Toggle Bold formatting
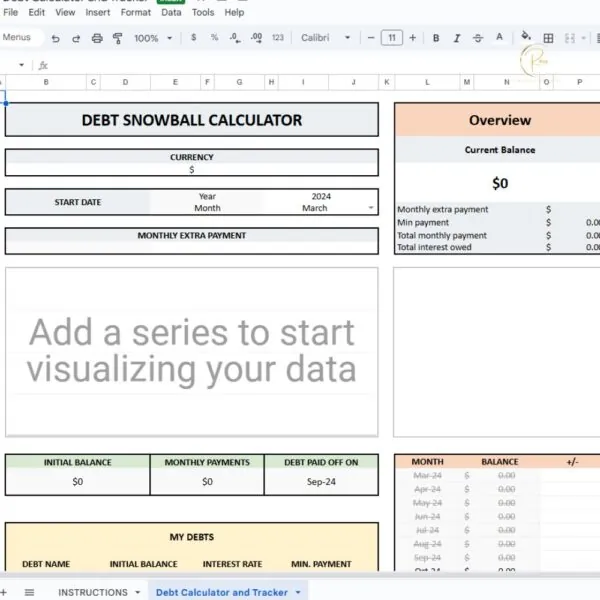The width and height of the screenshot is (600, 600). (x=436, y=38)
